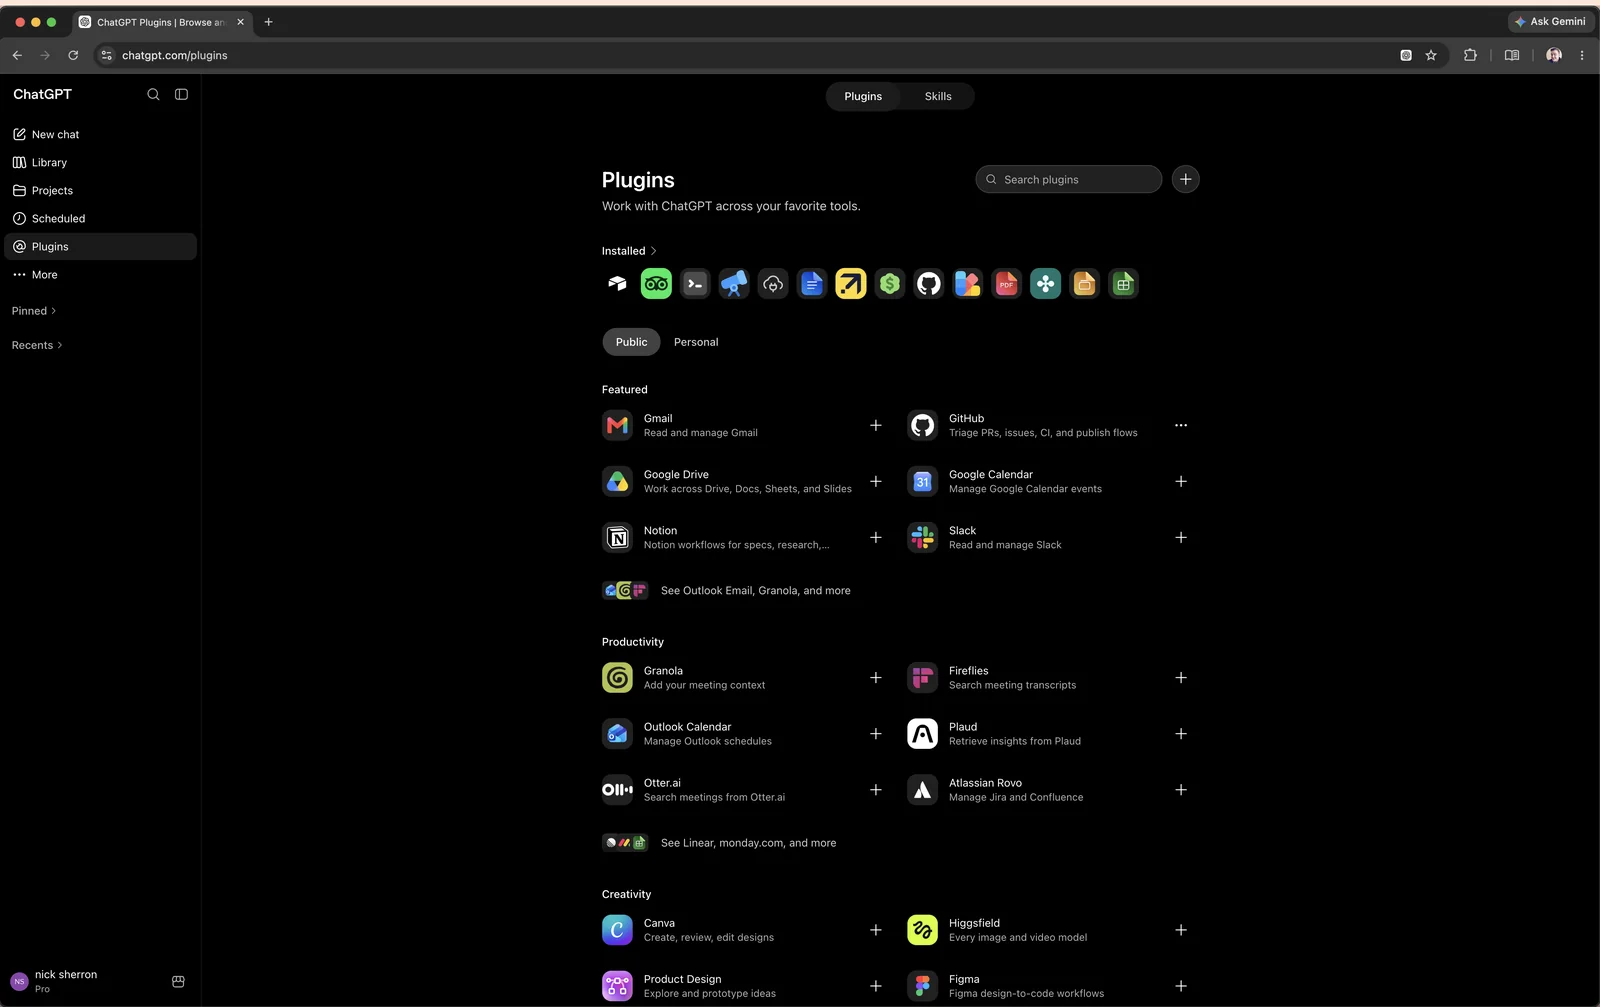Click the Granola spiral icon
Image resolution: width=1600 pixels, height=1007 pixels.
pos(617,678)
